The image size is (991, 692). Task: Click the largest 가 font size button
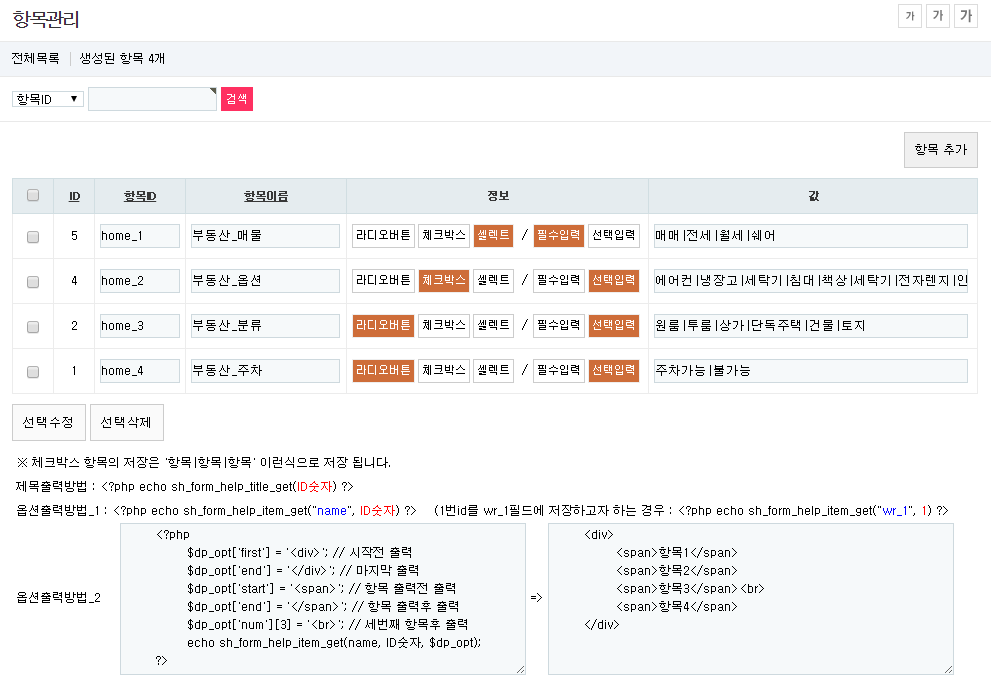[965, 16]
